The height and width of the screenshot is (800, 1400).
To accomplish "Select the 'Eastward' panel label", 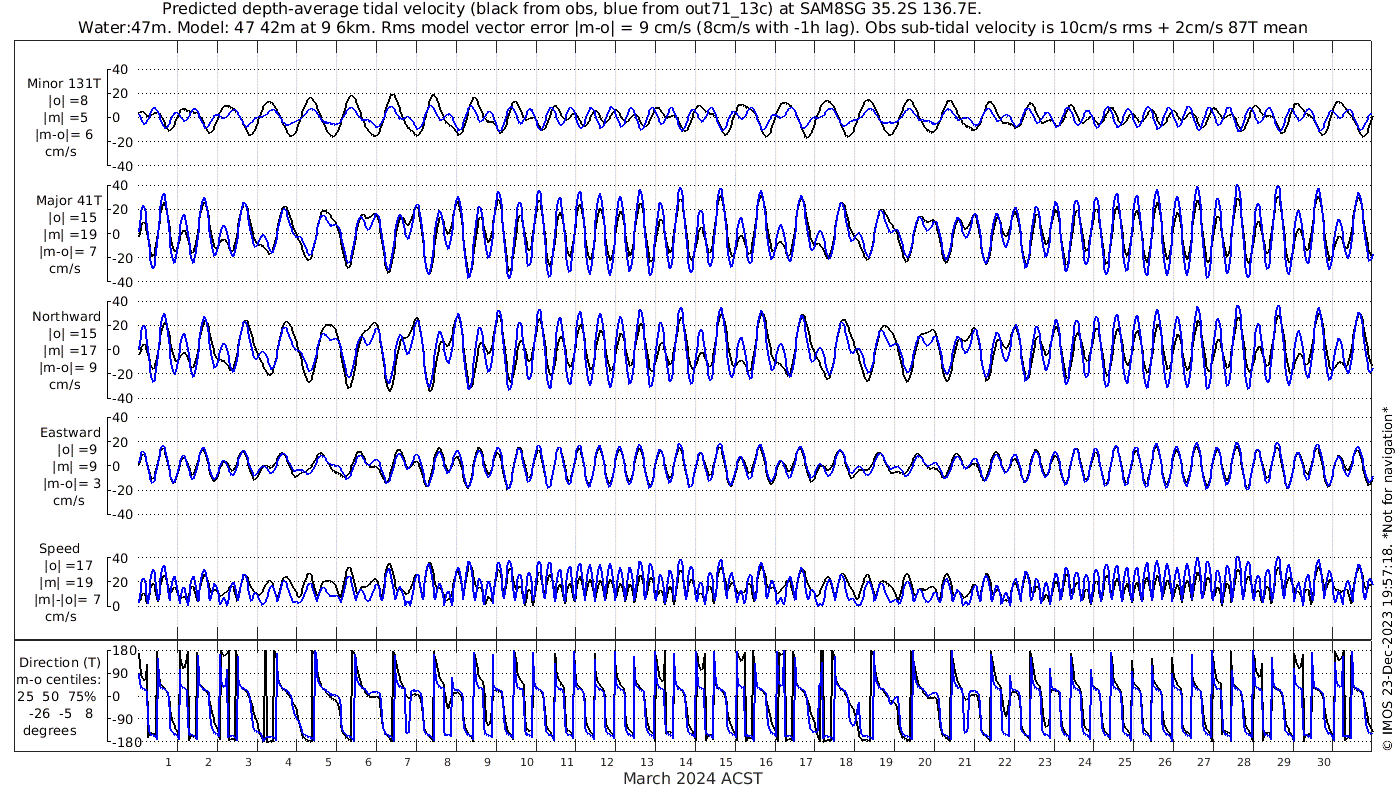I will (x=70, y=433).
